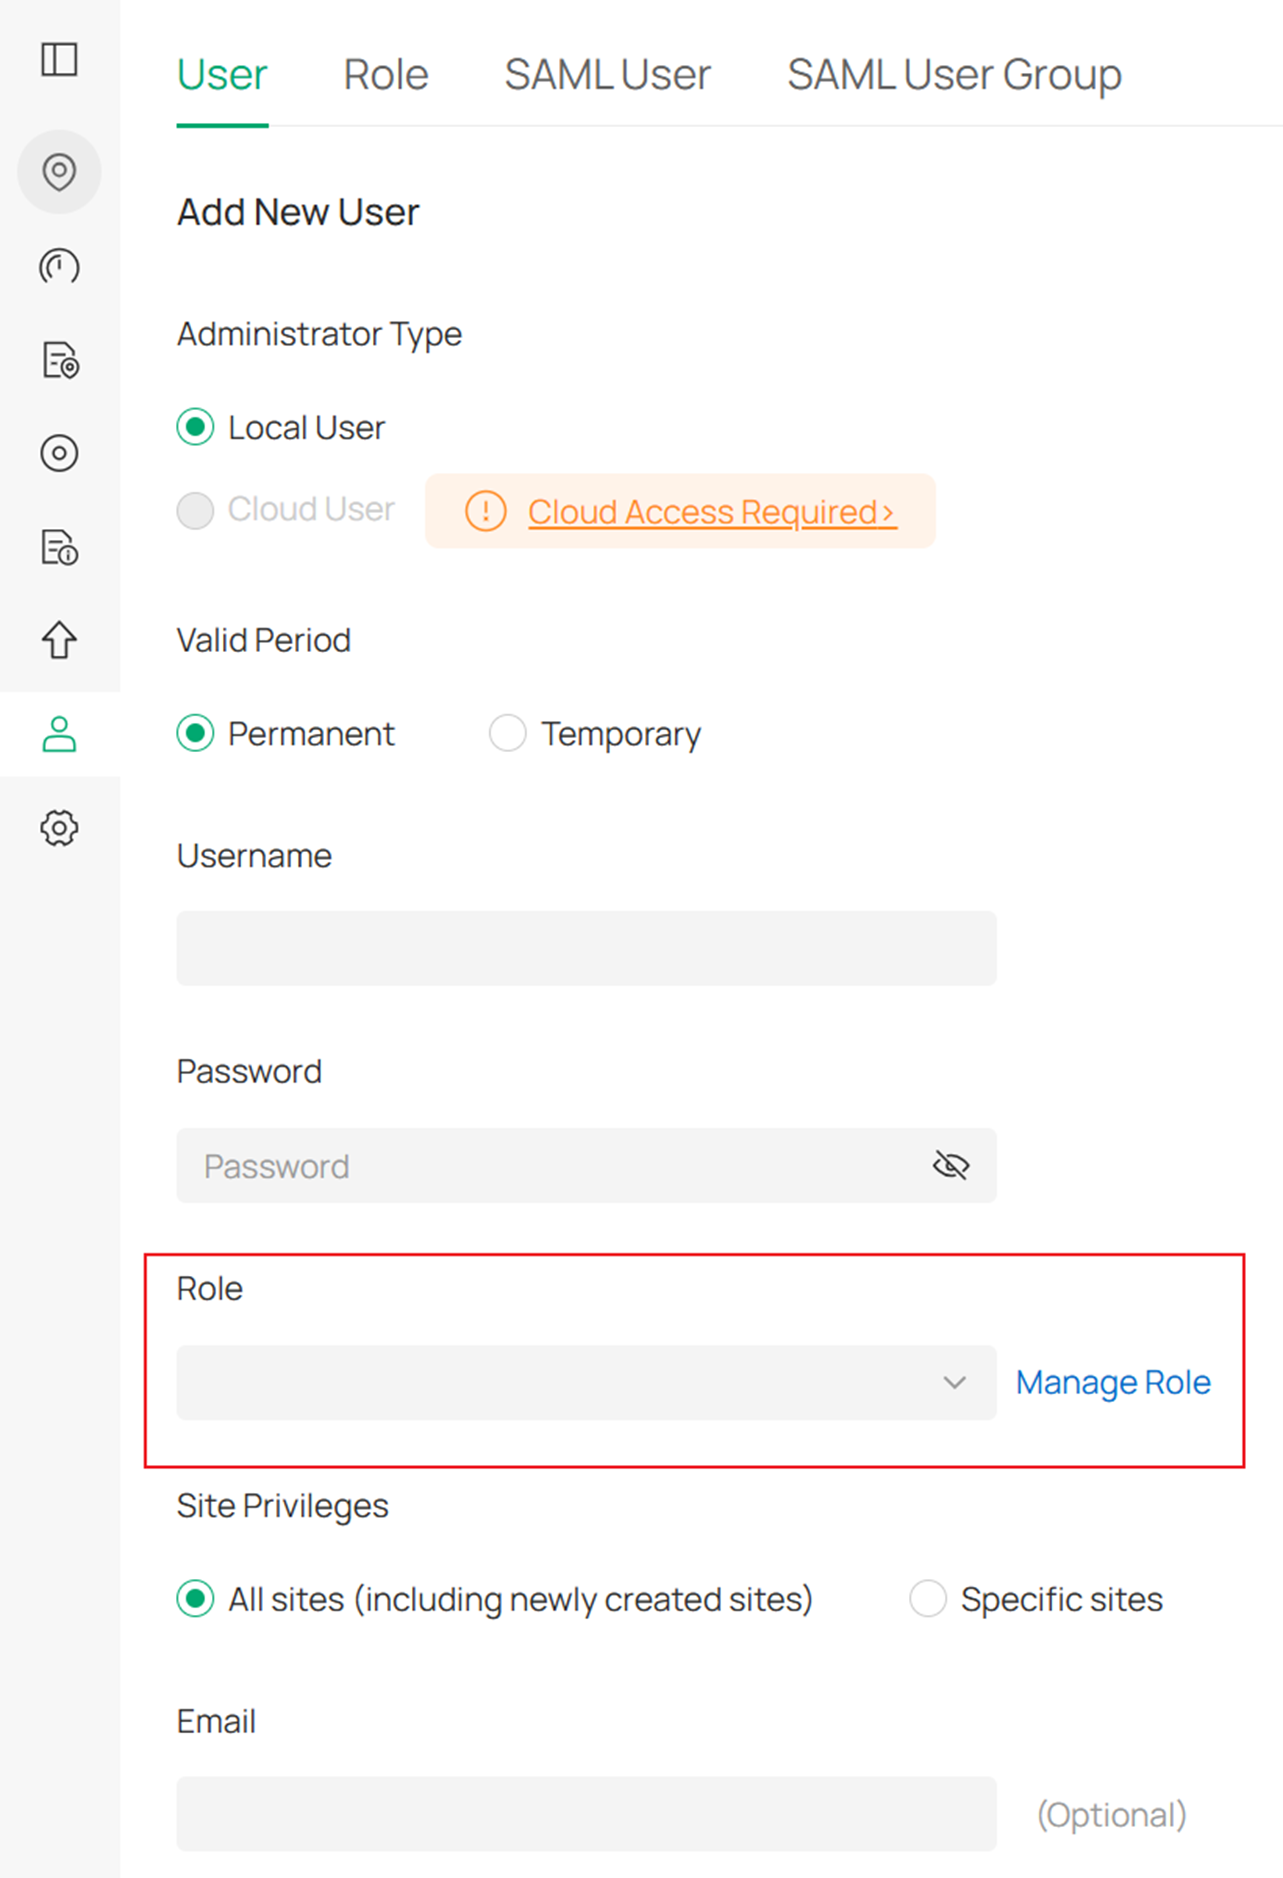Click the optional Email field
The height and width of the screenshot is (1878, 1283).
(586, 1814)
